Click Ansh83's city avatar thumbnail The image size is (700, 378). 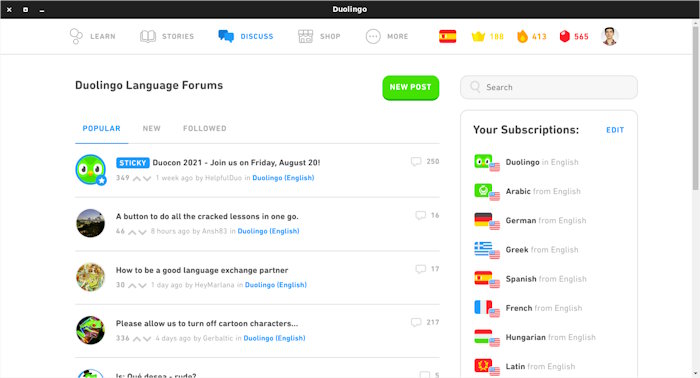(x=91, y=223)
